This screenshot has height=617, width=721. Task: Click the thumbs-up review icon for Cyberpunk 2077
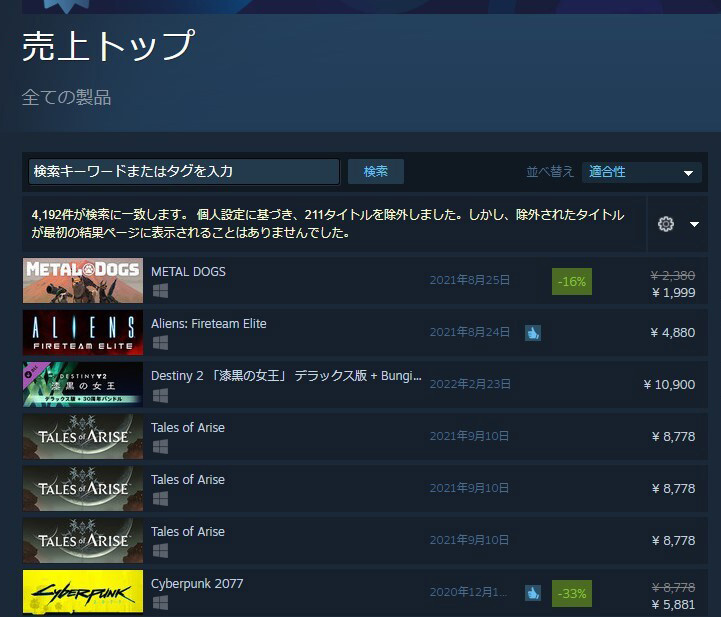533,593
